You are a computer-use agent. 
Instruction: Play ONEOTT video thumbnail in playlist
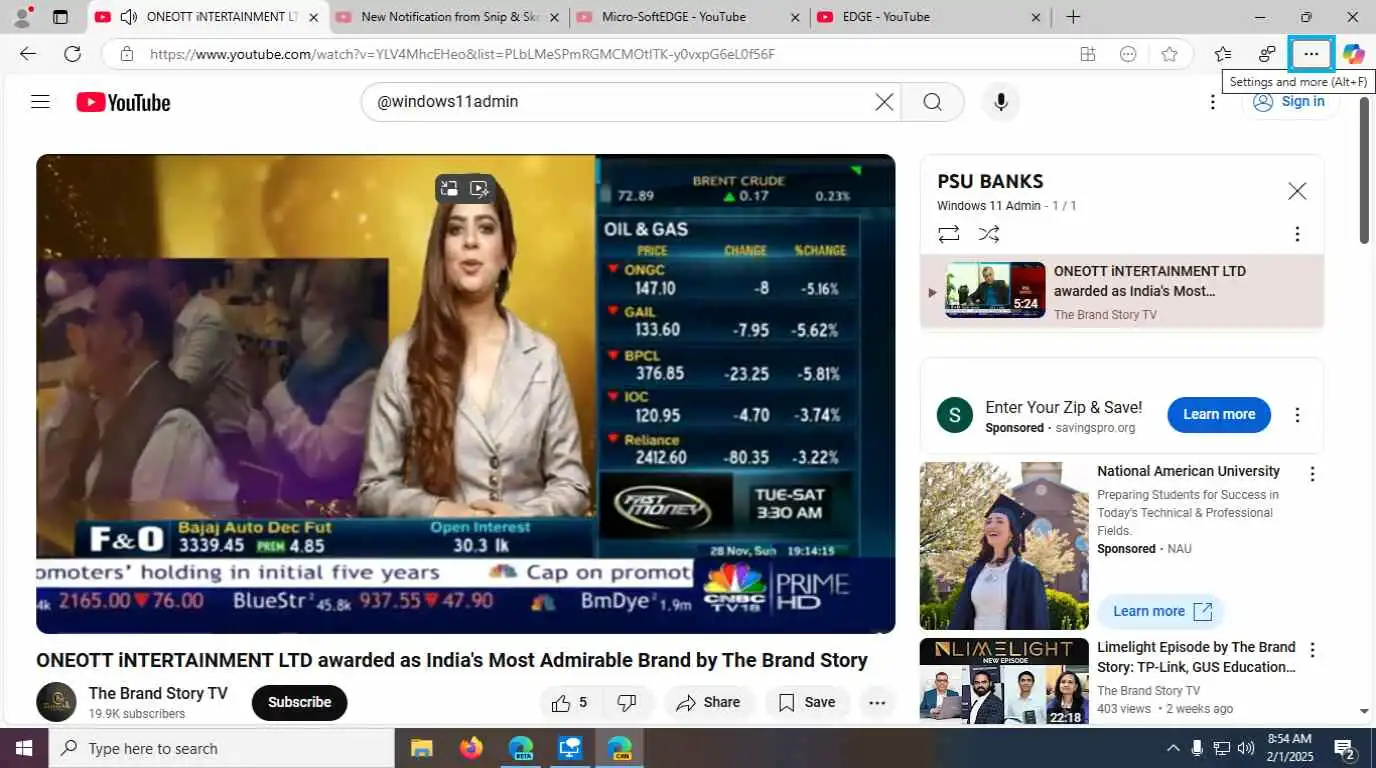pos(995,290)
